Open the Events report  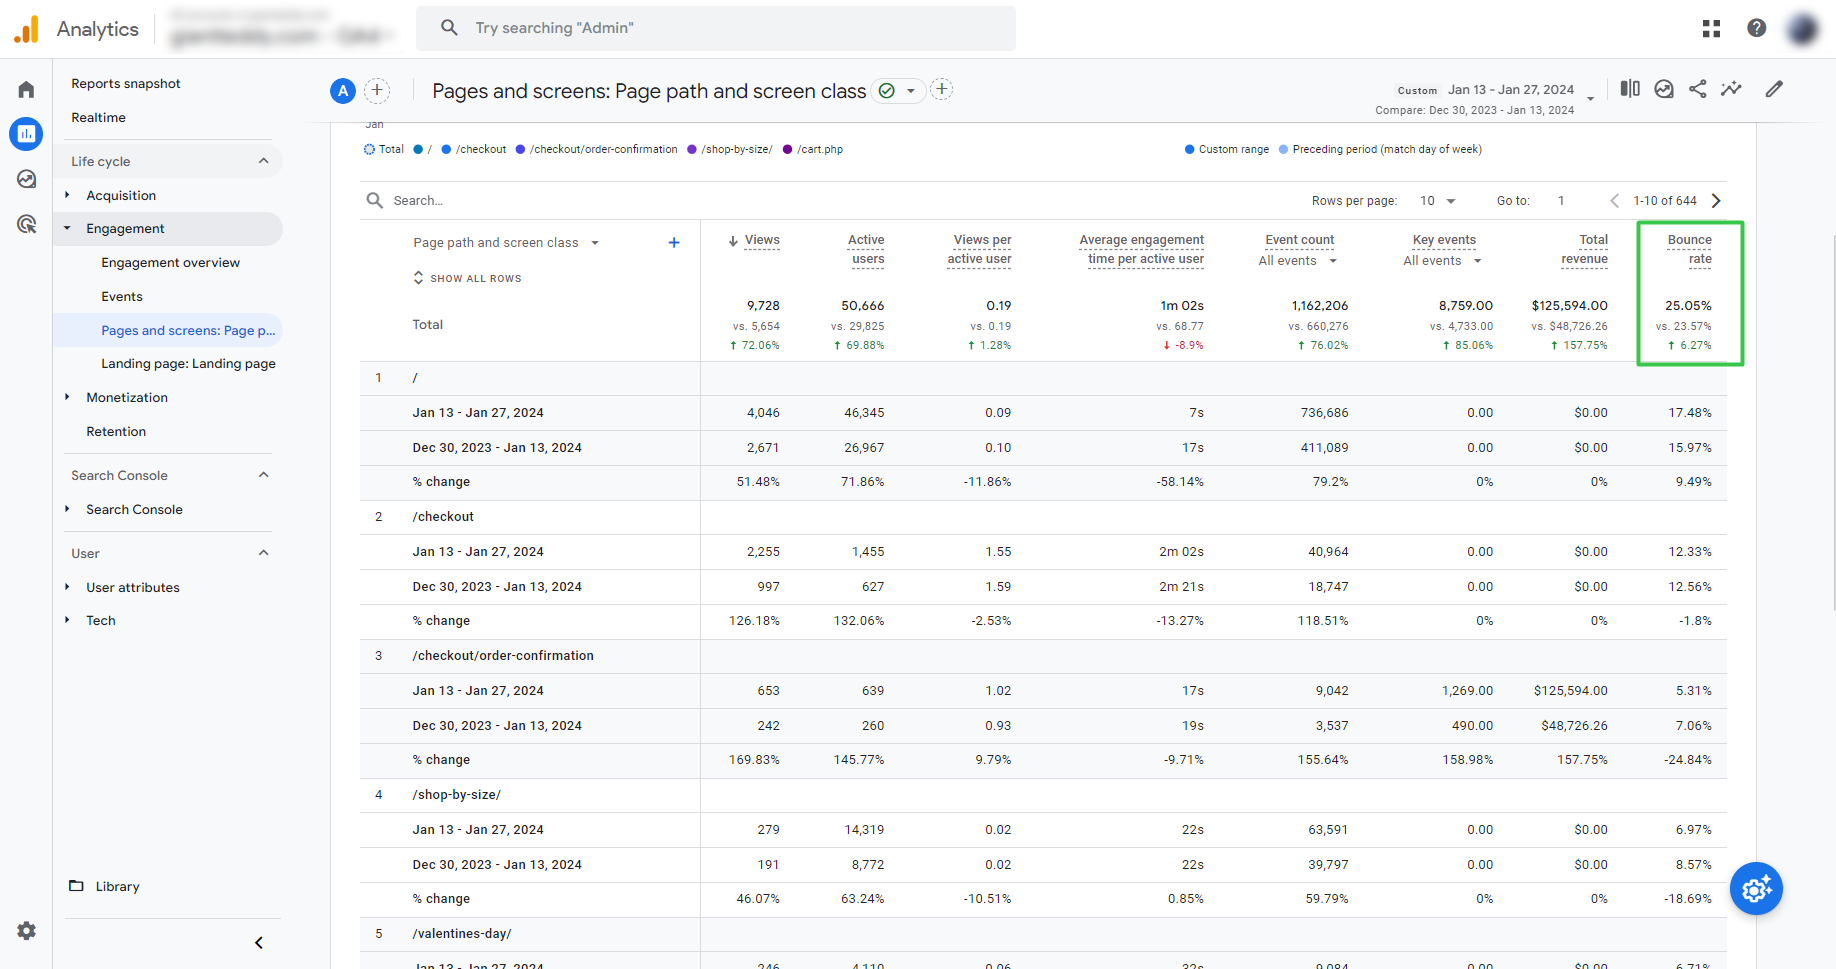(x=122, y=297)
